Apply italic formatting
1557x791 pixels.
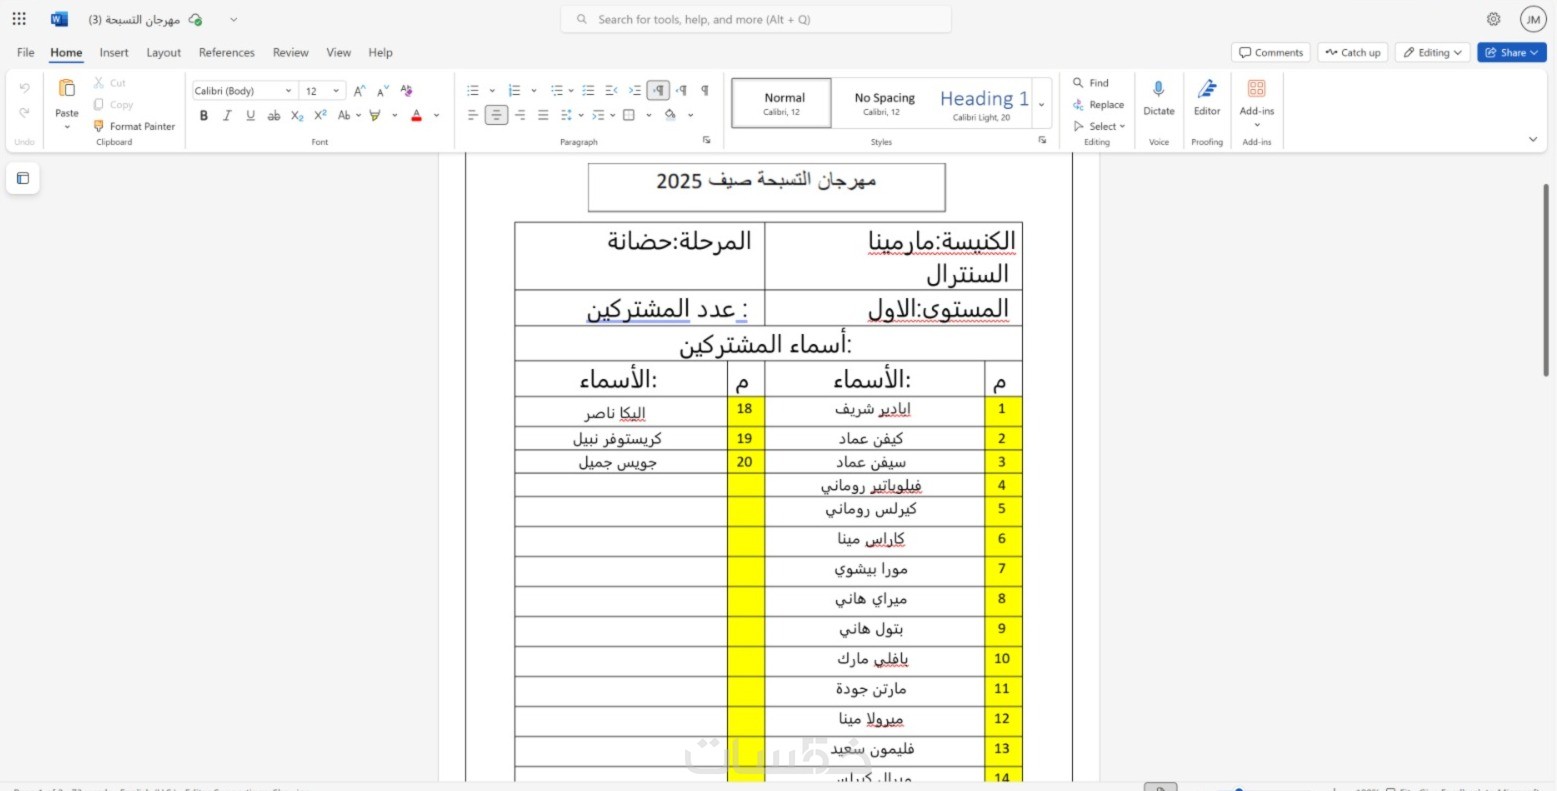pyautogui.click(x=227, y=115)
